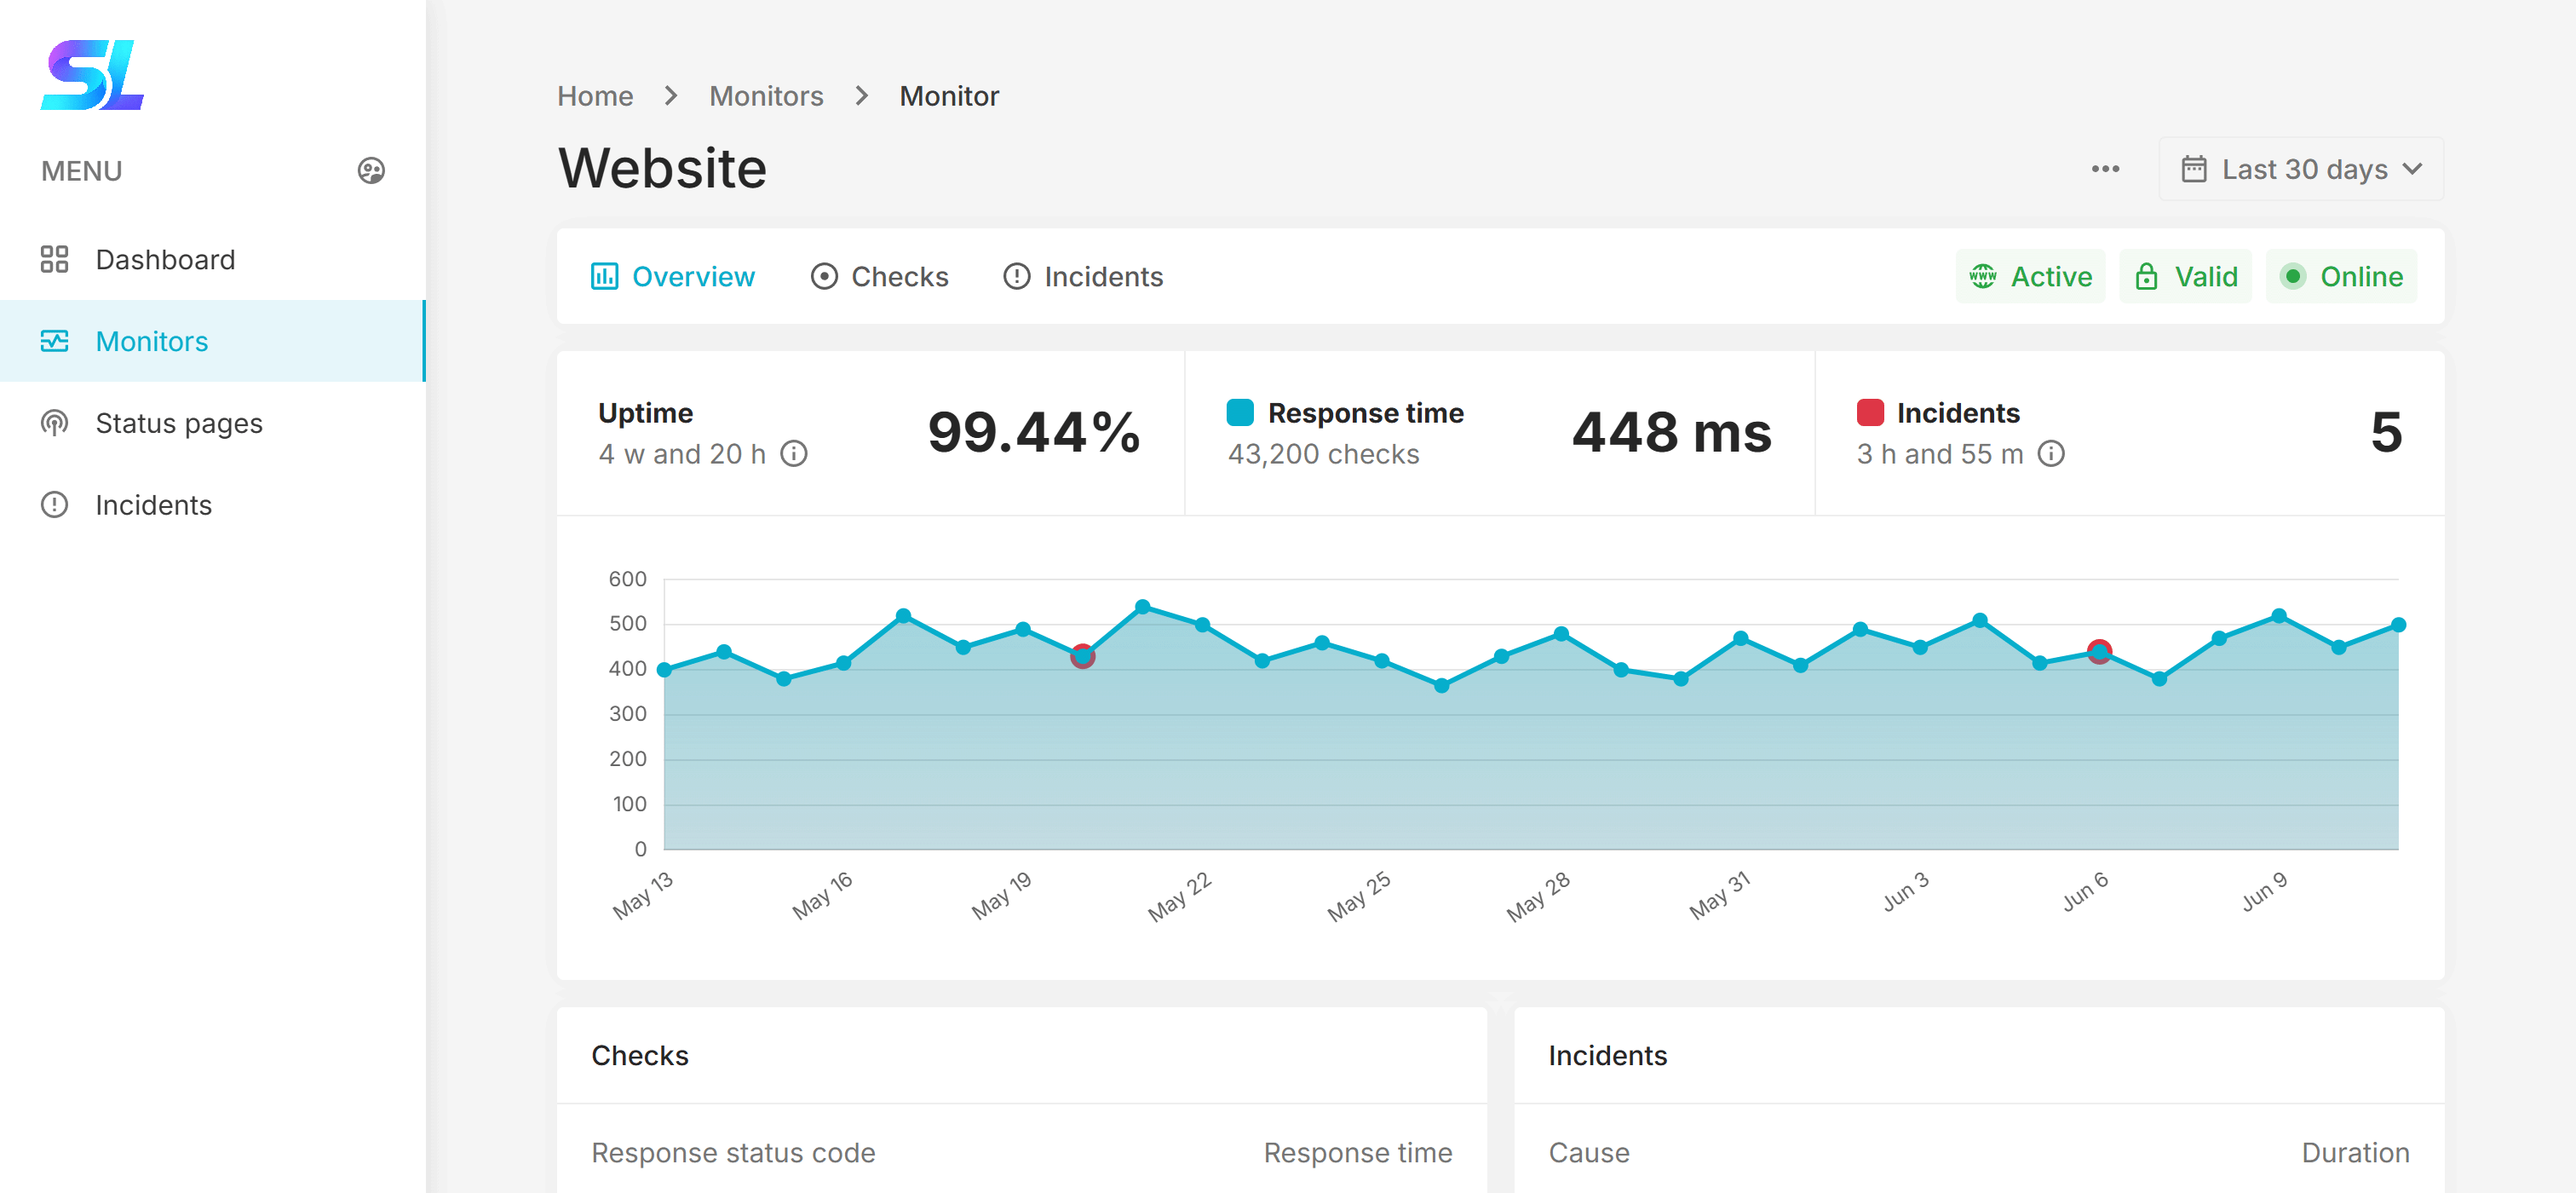Click the Status pages broadcast icon

pos(54,423)
